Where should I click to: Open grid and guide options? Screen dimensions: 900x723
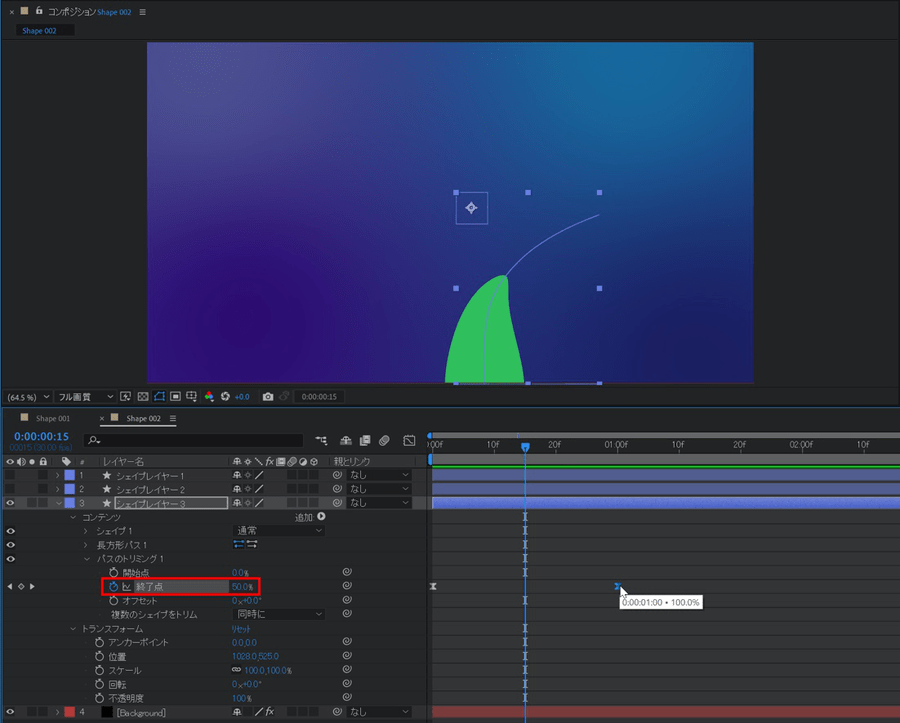click(192, 397)
